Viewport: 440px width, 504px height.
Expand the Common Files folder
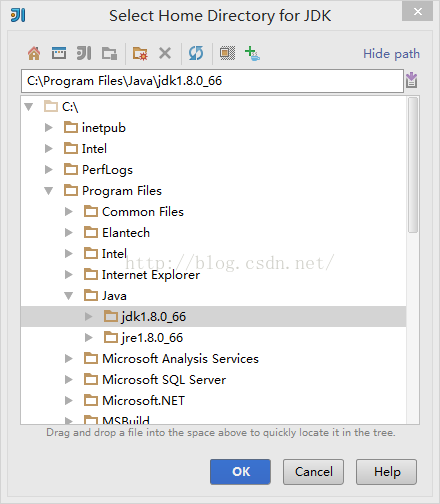pos(69,211)
